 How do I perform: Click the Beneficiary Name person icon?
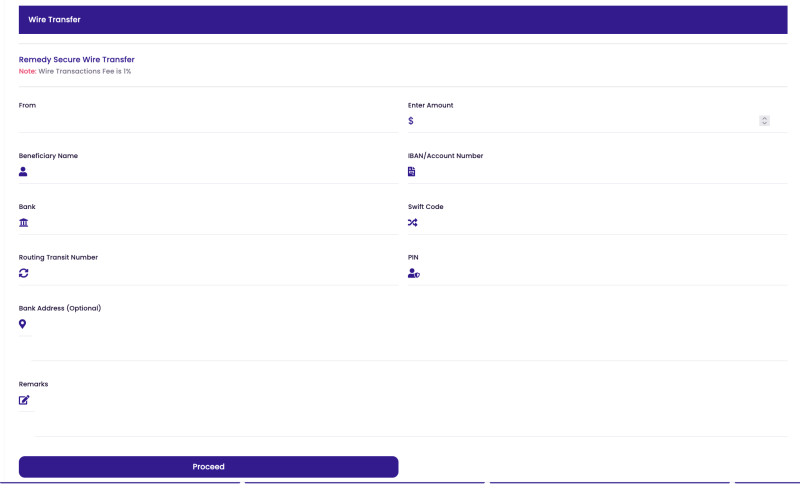(x=23, y=172)
